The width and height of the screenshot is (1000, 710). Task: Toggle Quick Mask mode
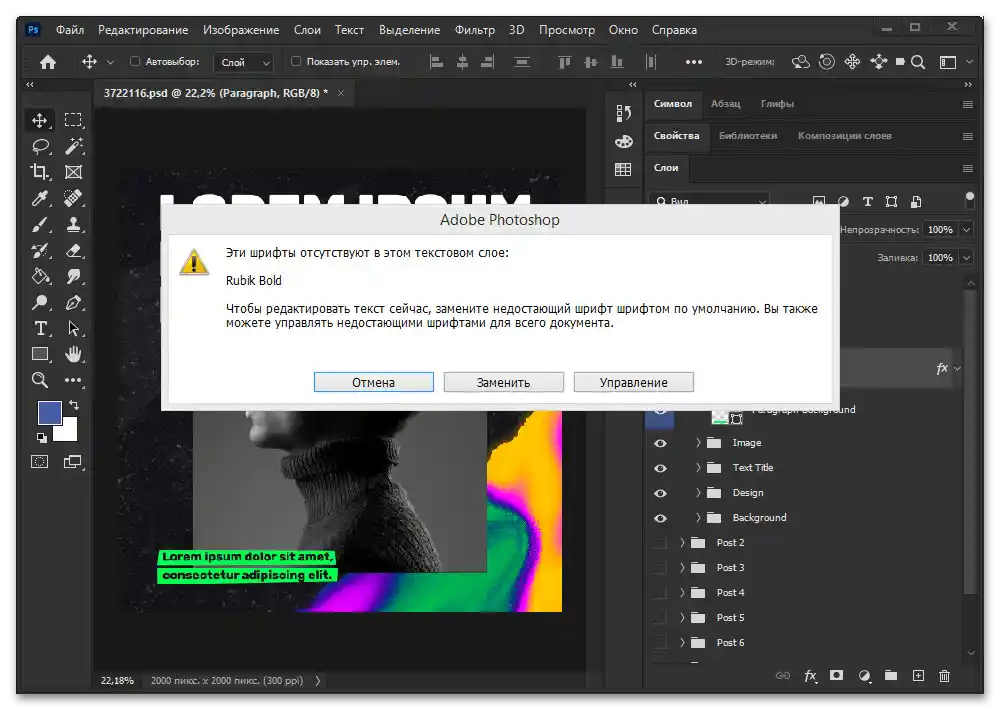[40, 461]
